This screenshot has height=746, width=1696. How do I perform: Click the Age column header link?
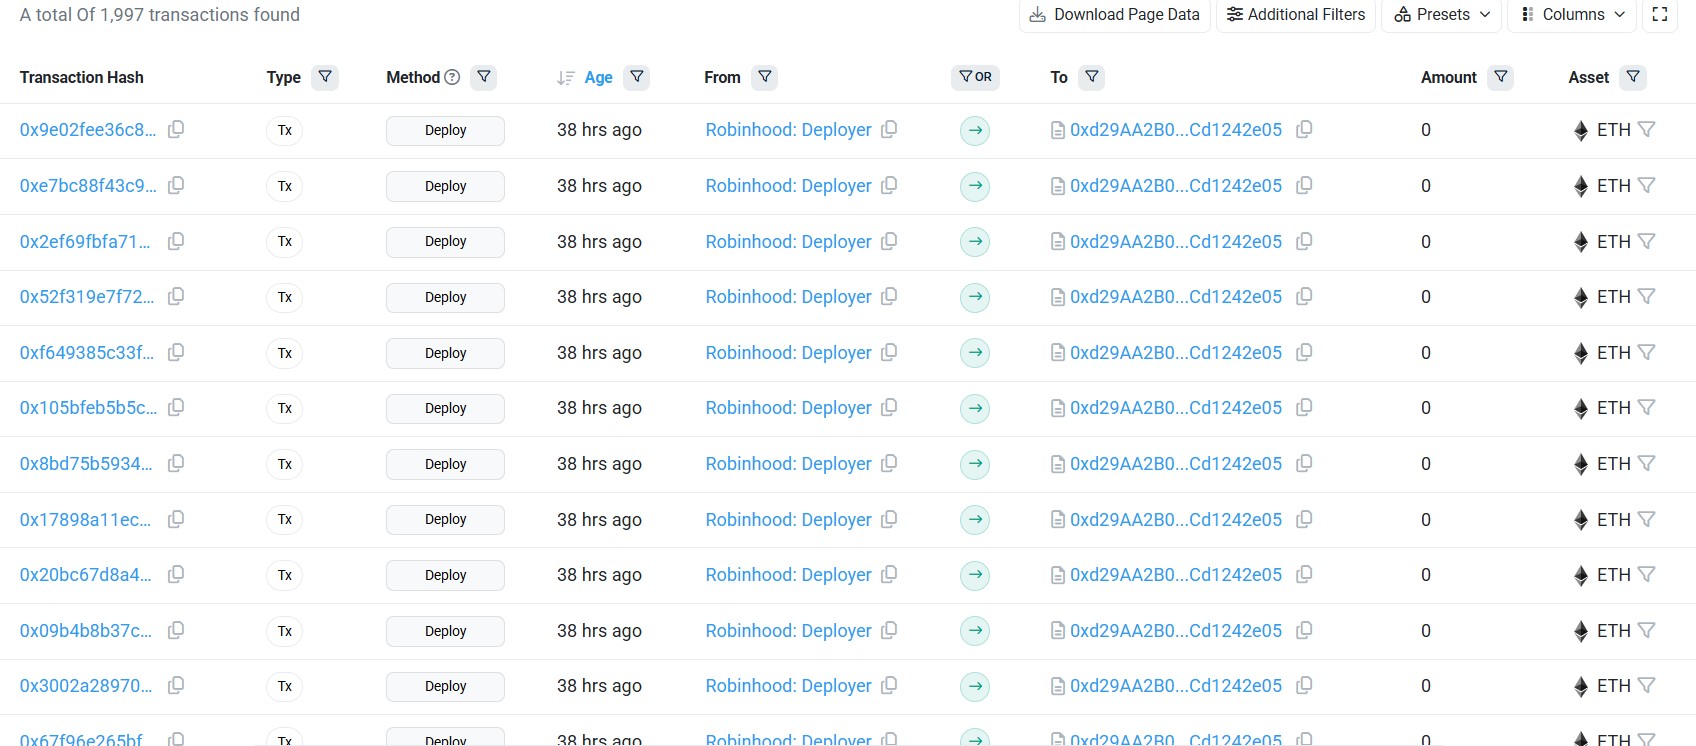pyautogui.click(x=598, y=78)
